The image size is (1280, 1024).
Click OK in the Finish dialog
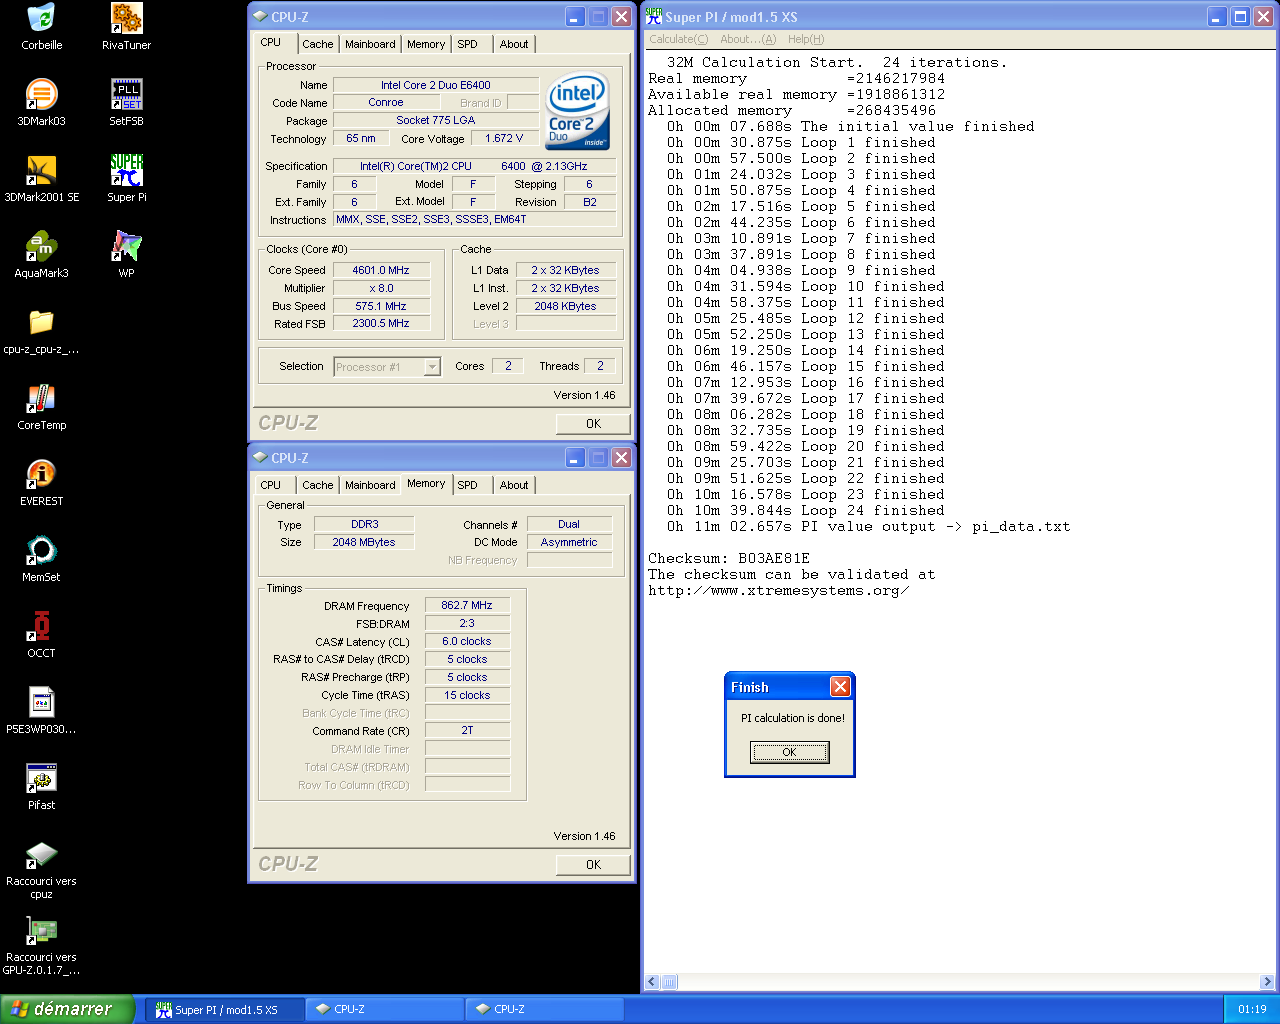pos(789,752)
